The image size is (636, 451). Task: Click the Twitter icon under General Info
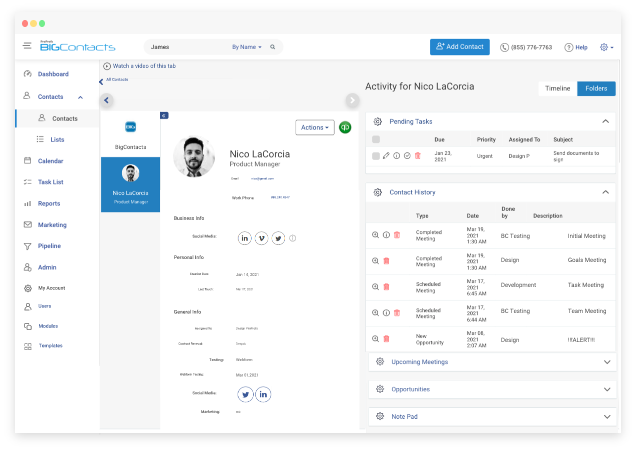245,394
